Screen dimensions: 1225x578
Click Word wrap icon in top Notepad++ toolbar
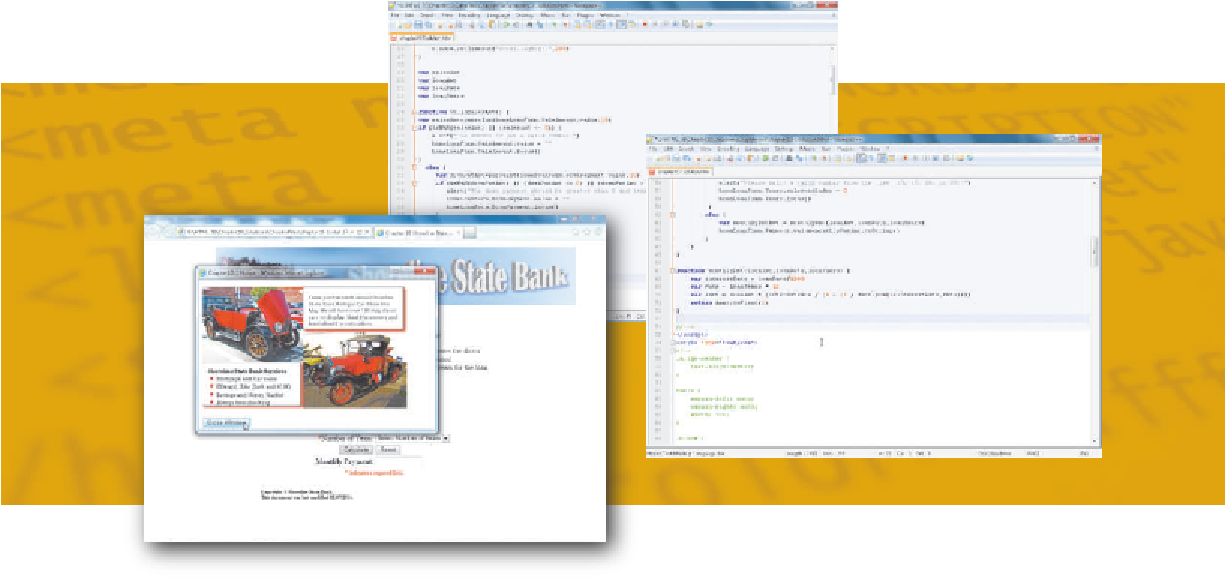(600, 24)
